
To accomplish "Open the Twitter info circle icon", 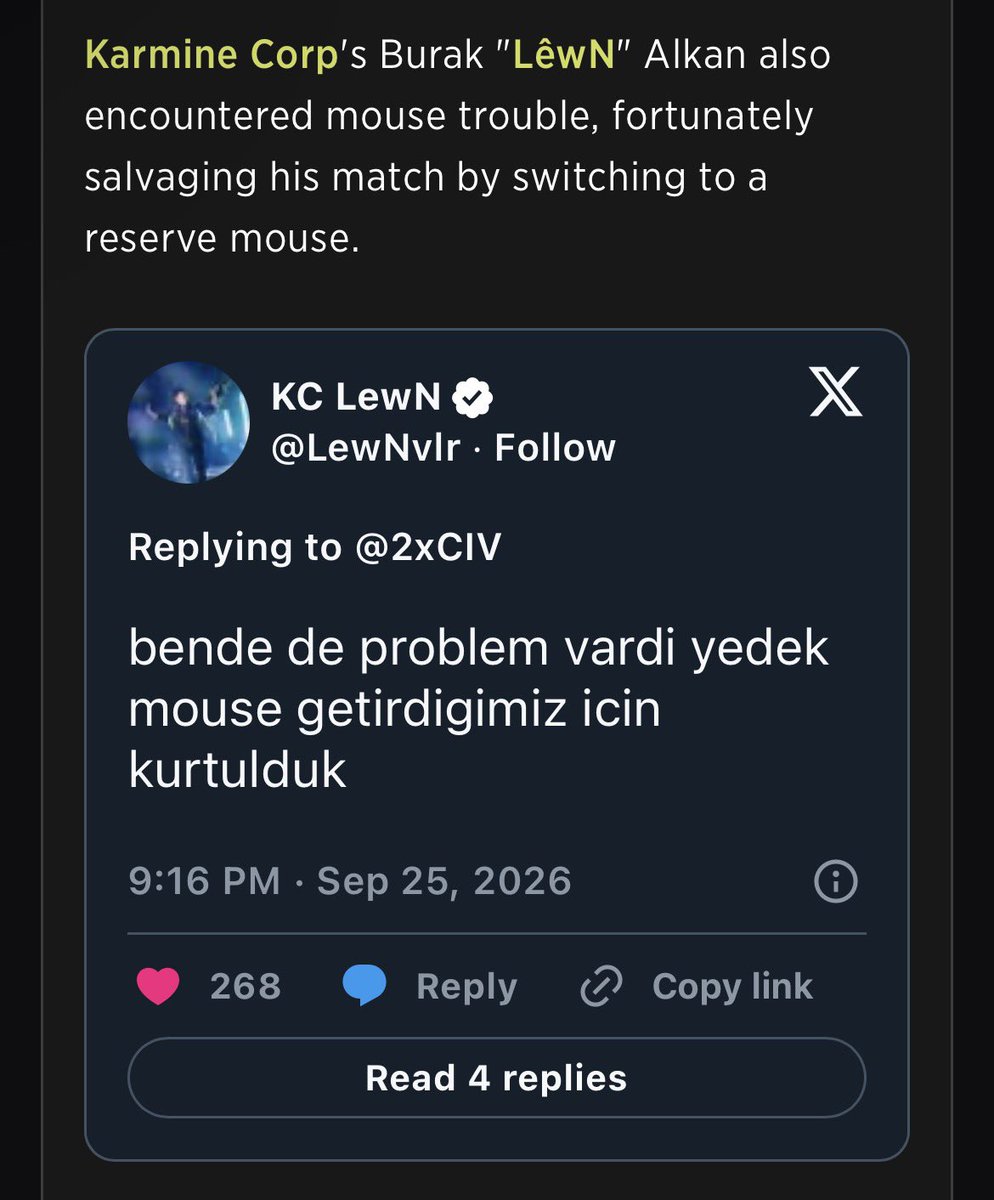I will [x=836, y=881].
